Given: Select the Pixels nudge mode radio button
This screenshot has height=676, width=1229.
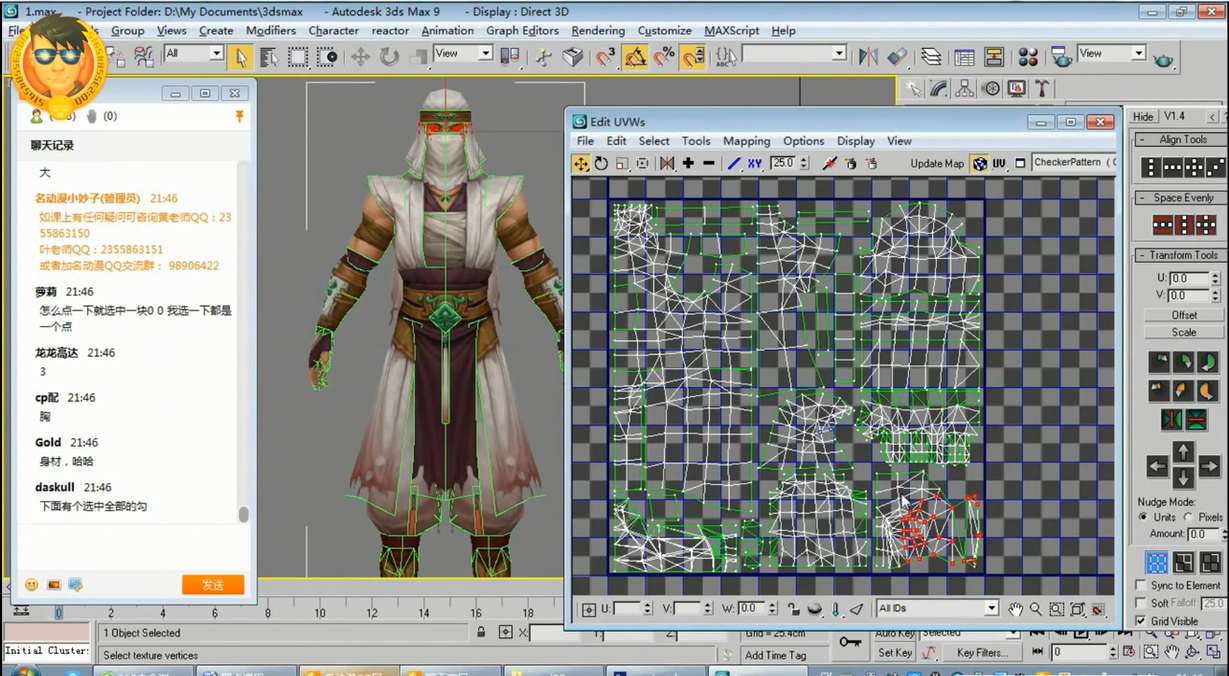Looking at the screenshot, I should point(1188,517).
